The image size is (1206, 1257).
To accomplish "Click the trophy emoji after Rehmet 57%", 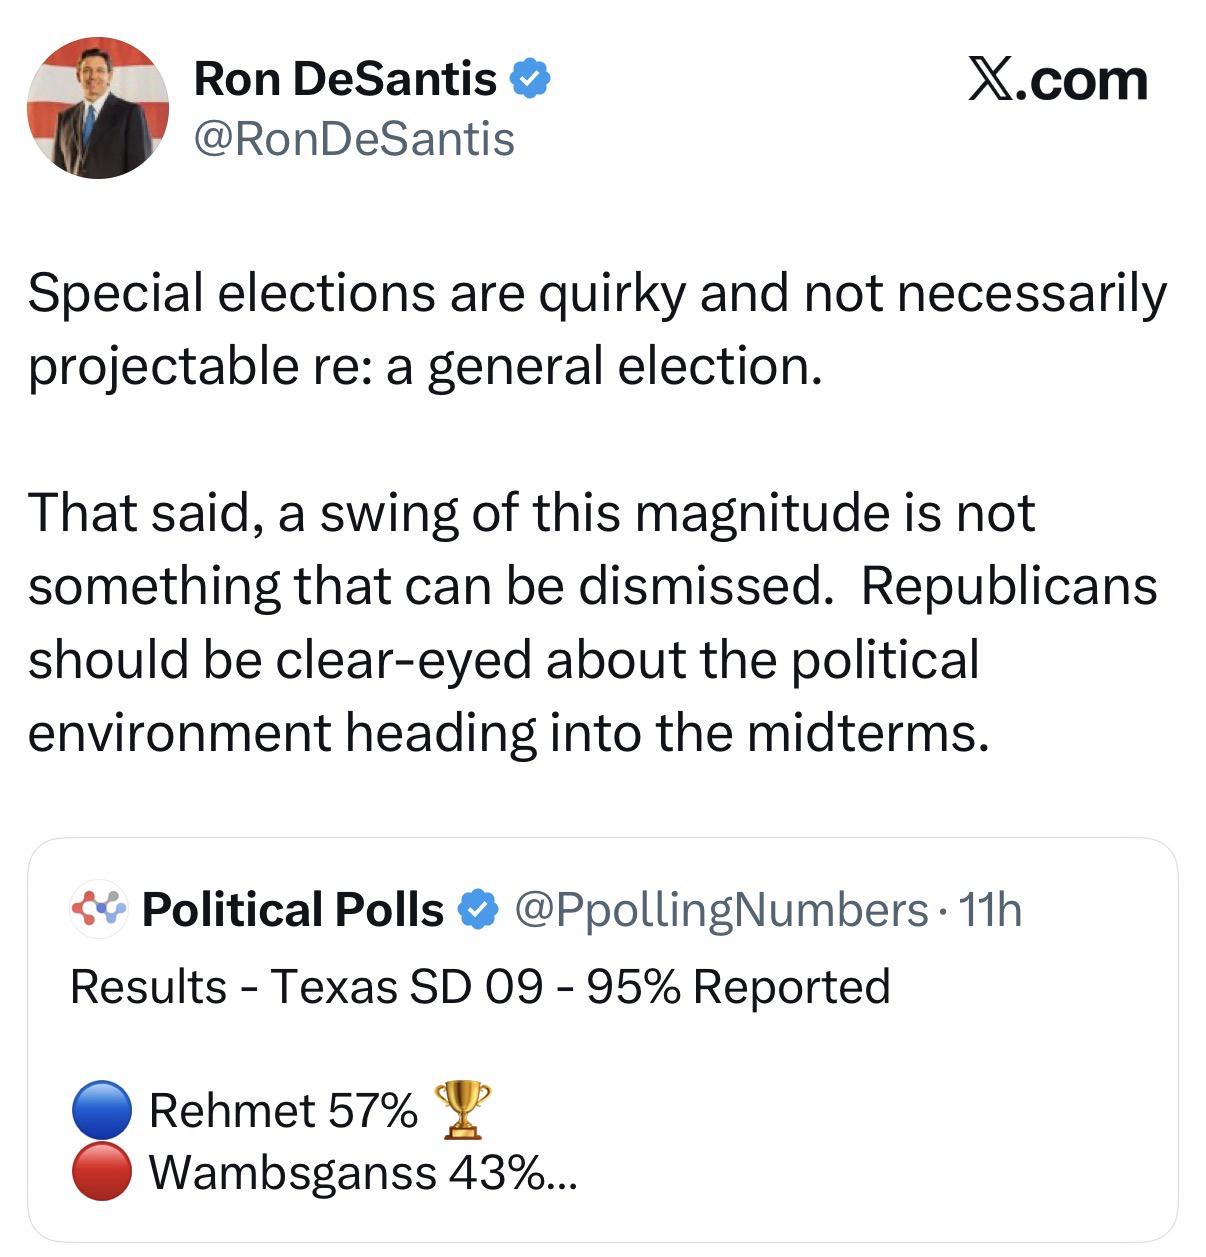I will (461, 1109).
